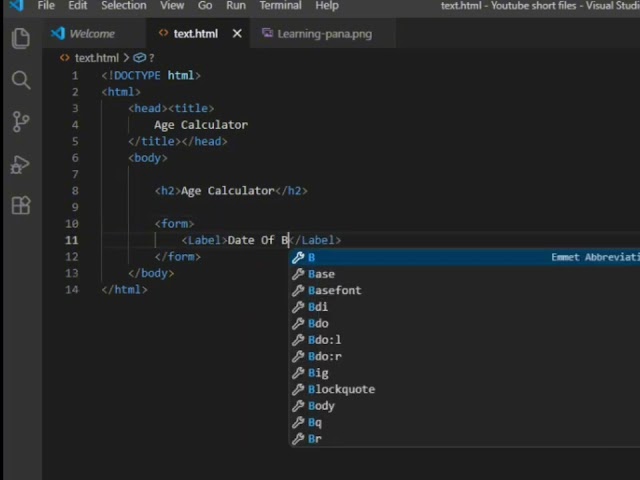
Task: Click the opening <body> tag
Action: (148, 158)
